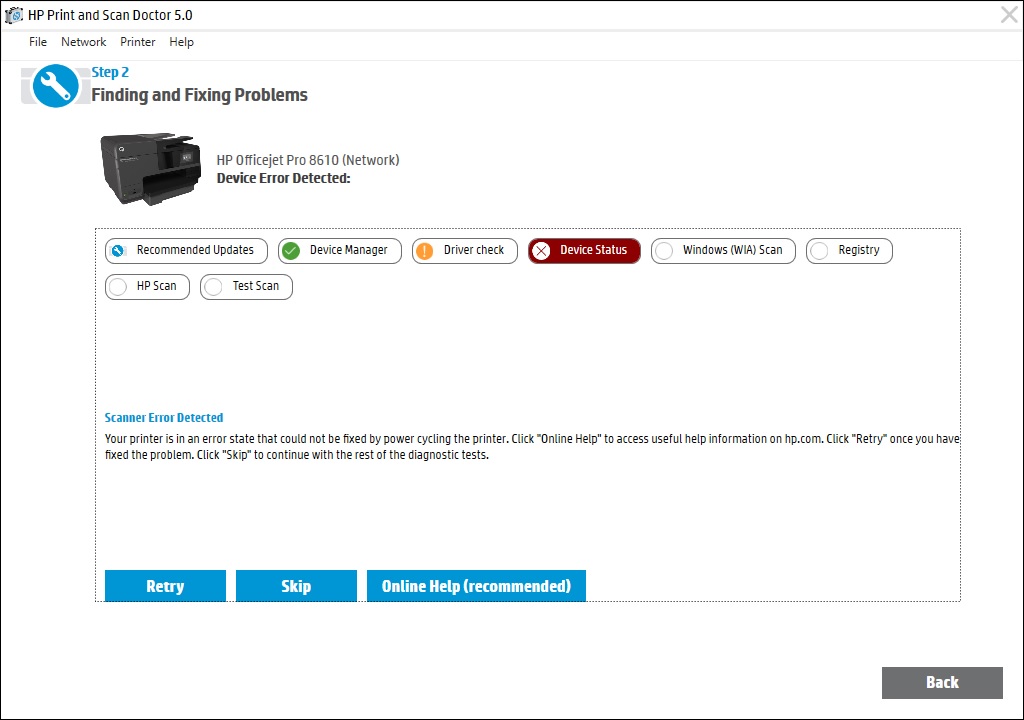Click the Windows (WIA) Scan status circle

coord(666,250)
